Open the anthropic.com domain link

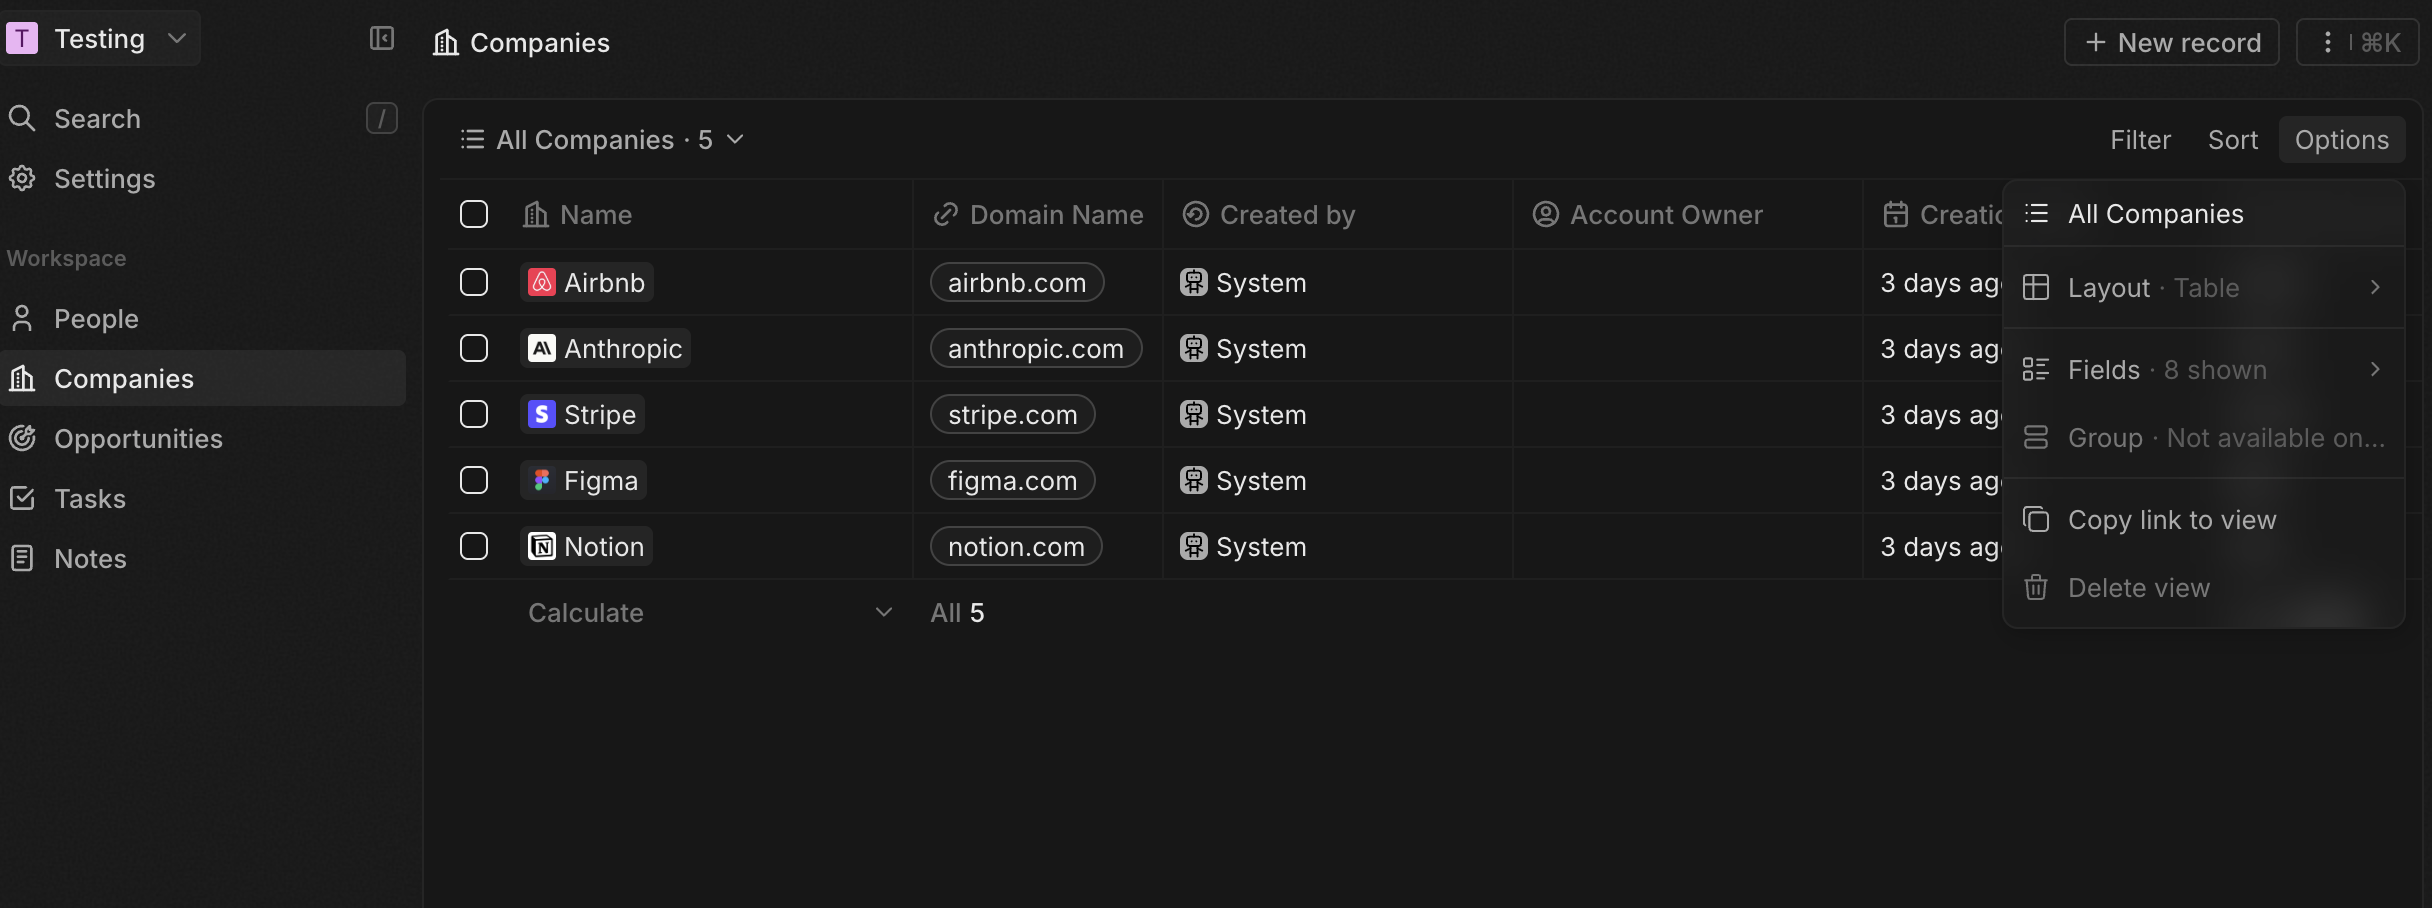[x=1036, y=348]
